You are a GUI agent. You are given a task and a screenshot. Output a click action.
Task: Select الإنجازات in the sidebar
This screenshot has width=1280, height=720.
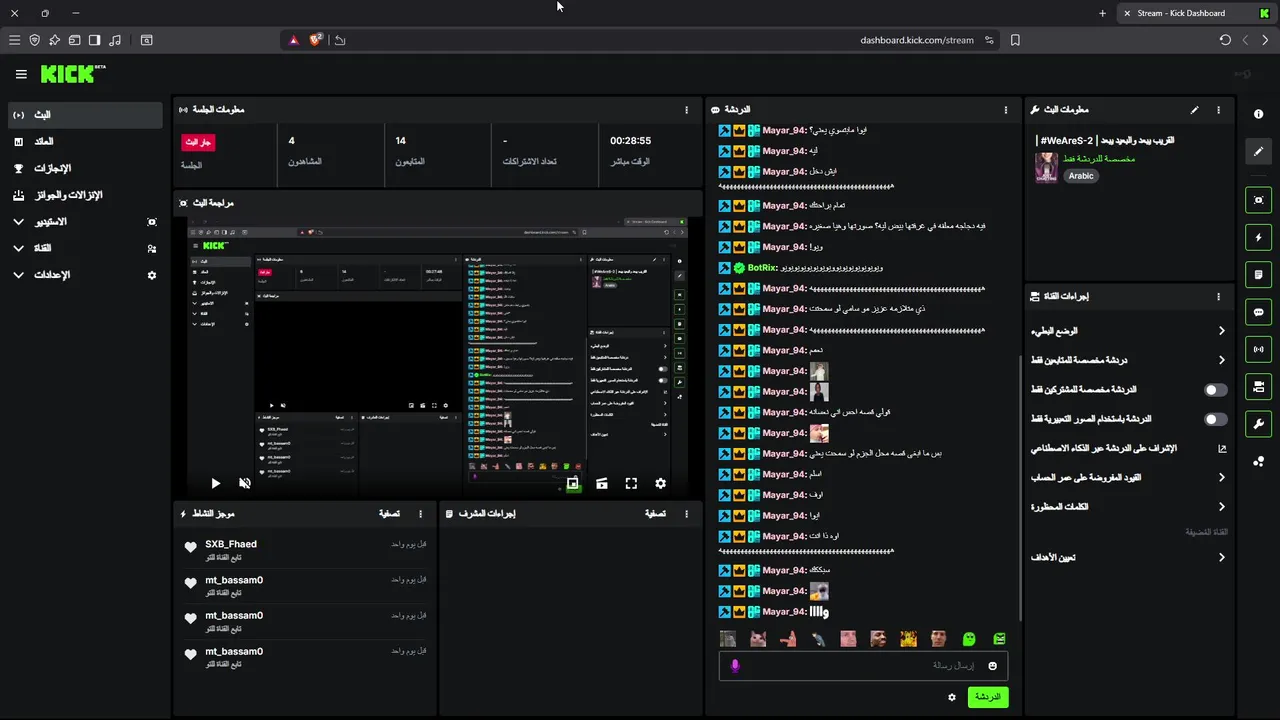85,168
